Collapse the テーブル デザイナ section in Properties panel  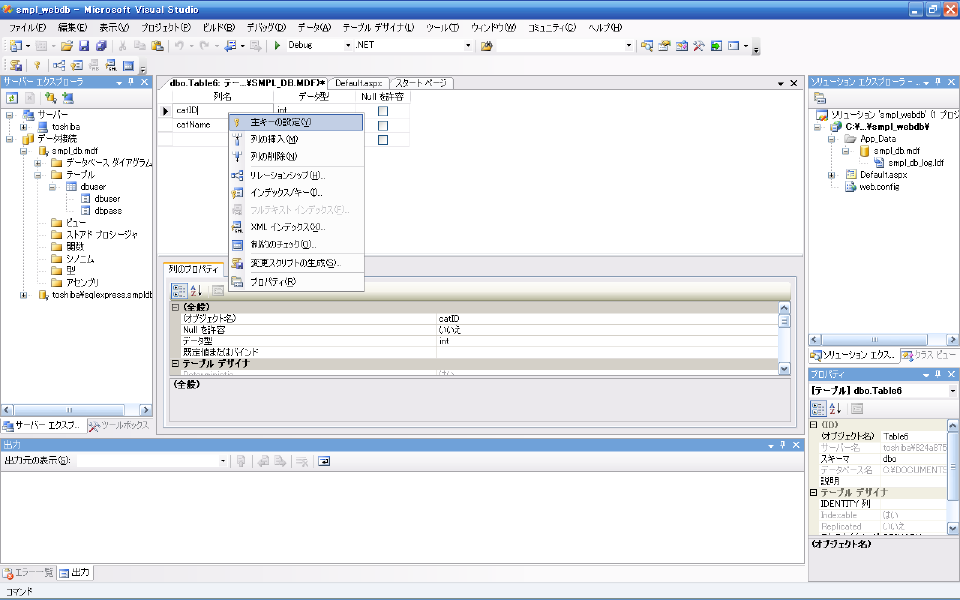tap(814, 492)
